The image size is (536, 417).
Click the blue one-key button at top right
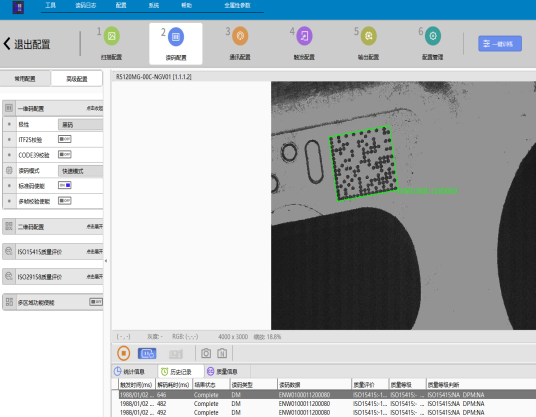[500, 44]
